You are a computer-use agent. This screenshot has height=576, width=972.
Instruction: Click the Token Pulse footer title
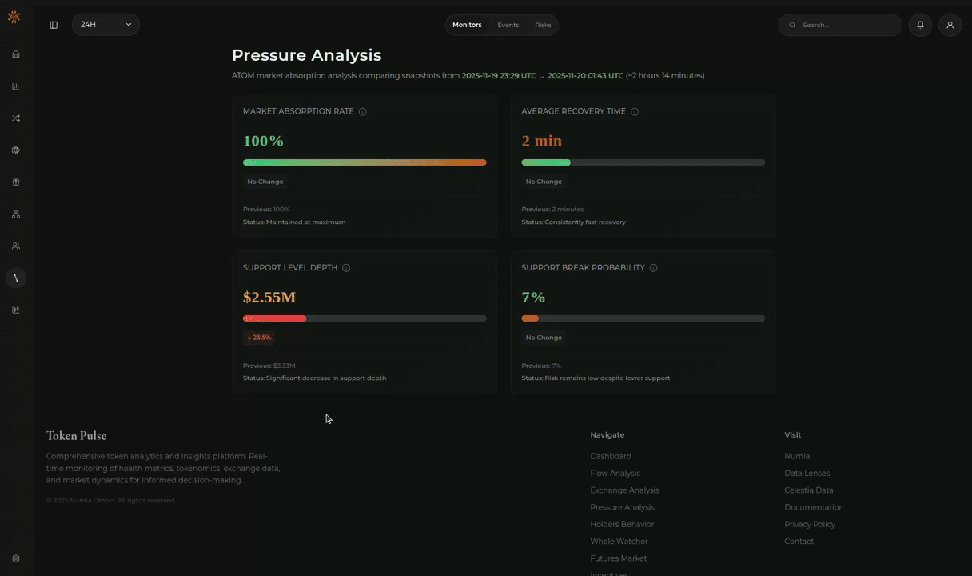[76, 436]
